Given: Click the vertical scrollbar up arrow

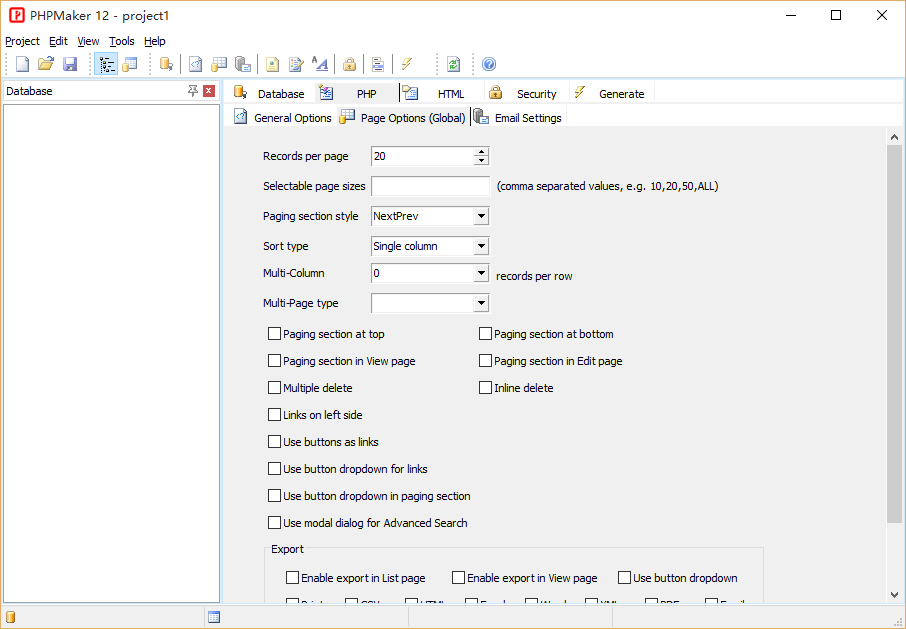Looking at the screenshot, I should tap(894, 137).
